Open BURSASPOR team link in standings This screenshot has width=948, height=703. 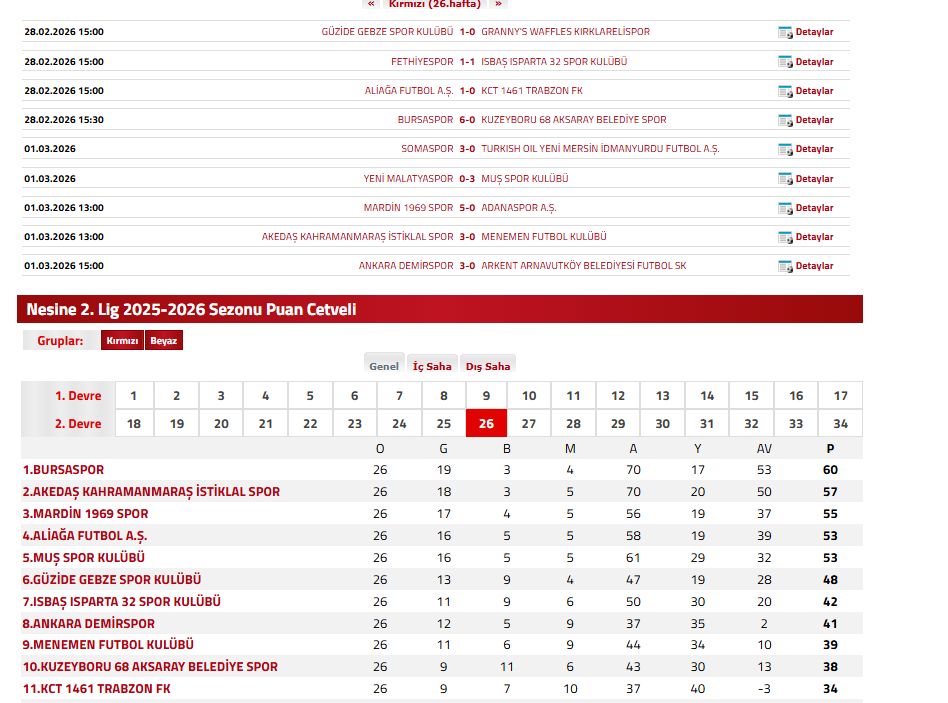(x=63, y=470)
